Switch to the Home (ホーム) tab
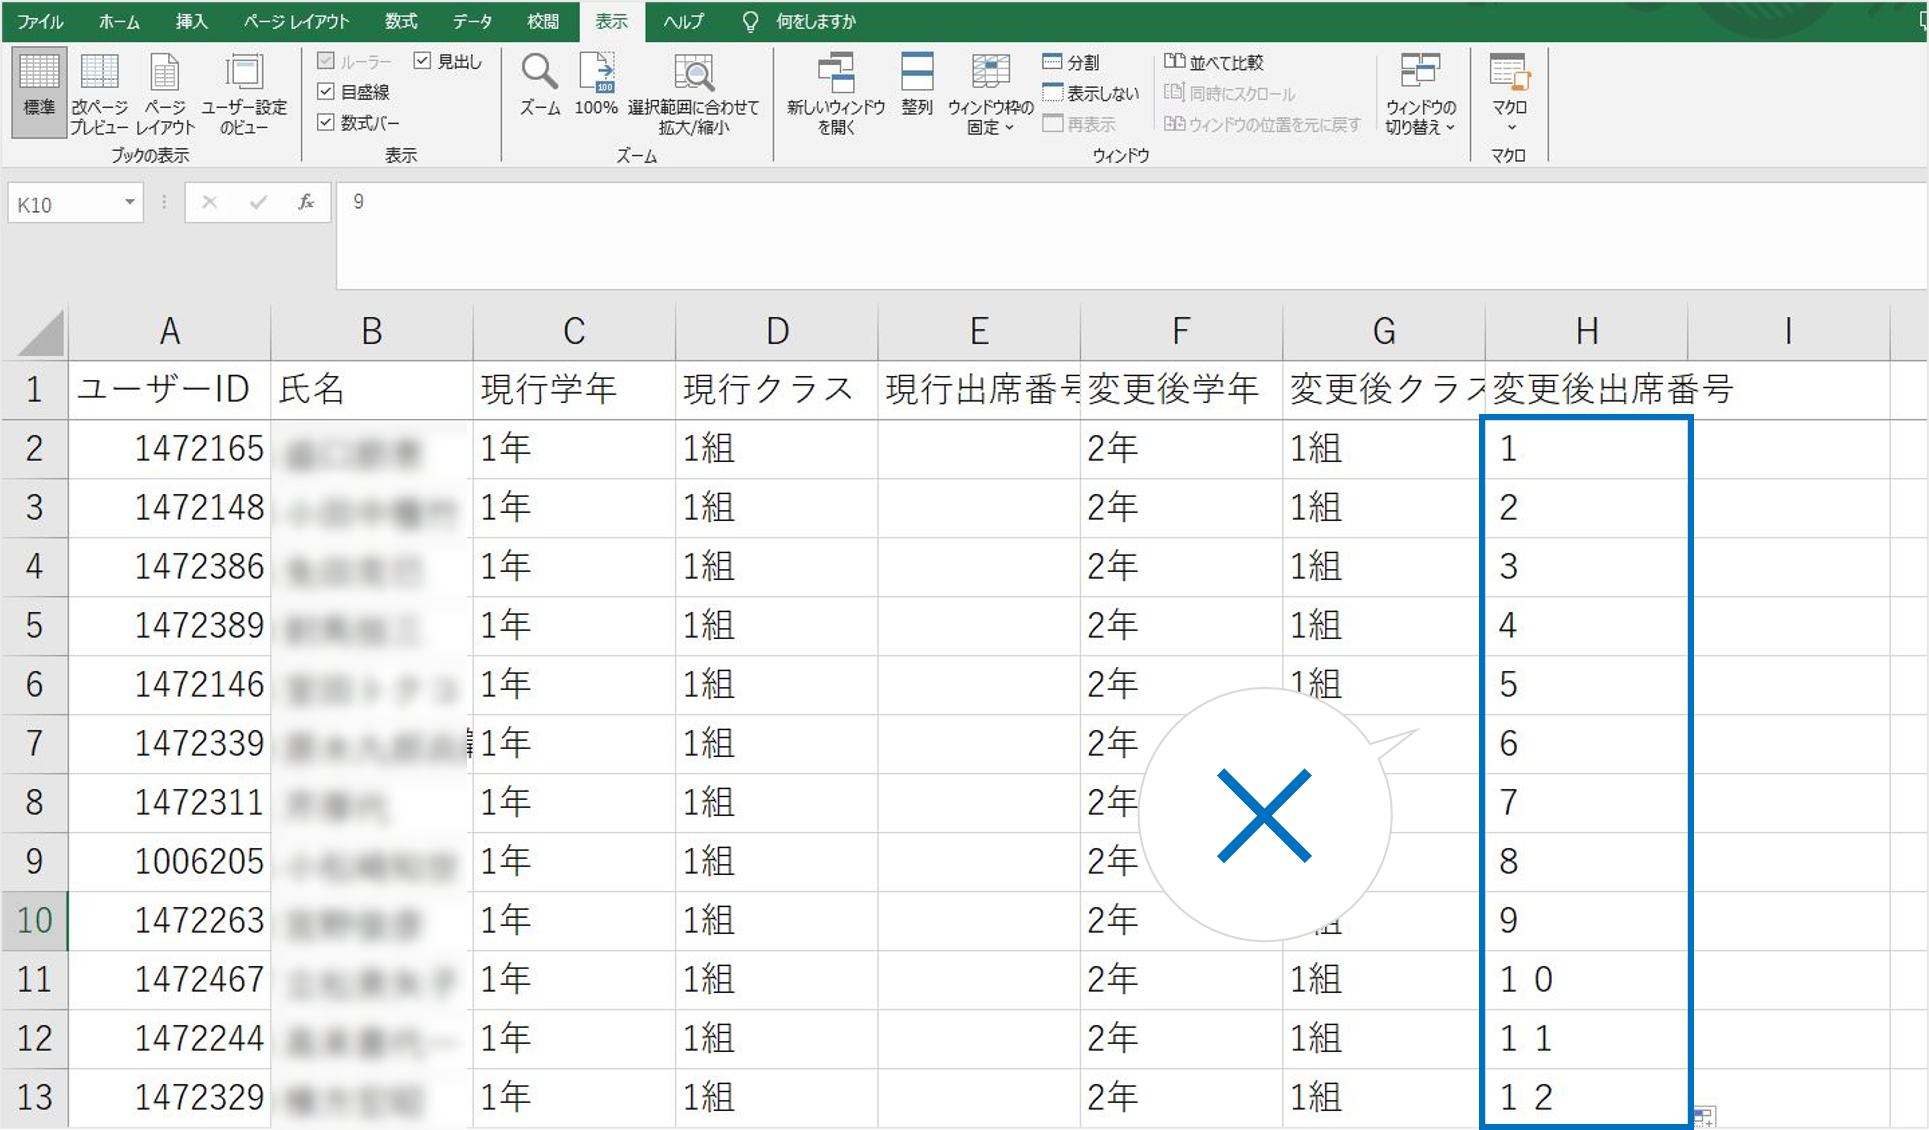This screenshot has height=1130, width=1929. (120, 21)
